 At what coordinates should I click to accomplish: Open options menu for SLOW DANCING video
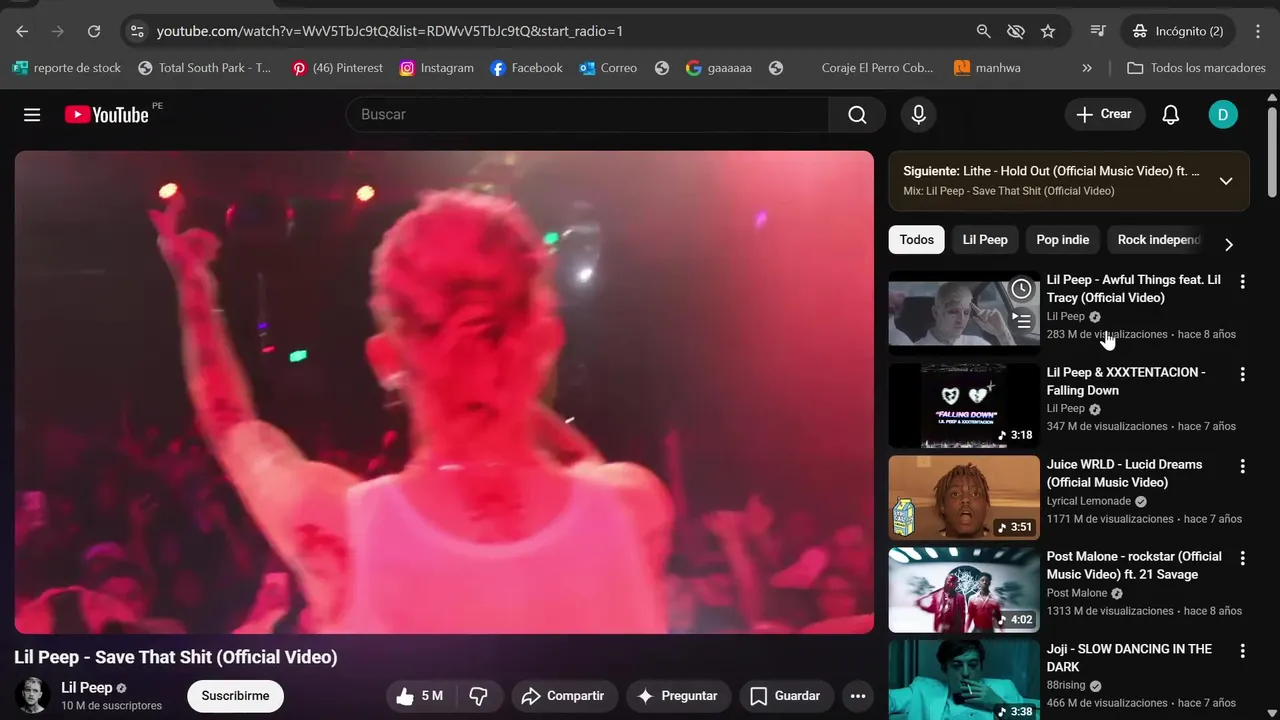tap(1243, 652)
